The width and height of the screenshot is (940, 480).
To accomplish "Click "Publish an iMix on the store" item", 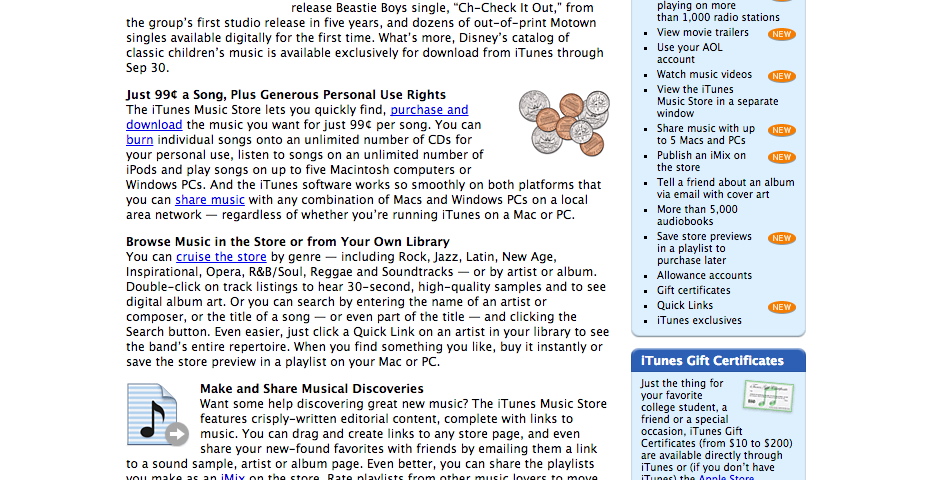I will (701, 161).
